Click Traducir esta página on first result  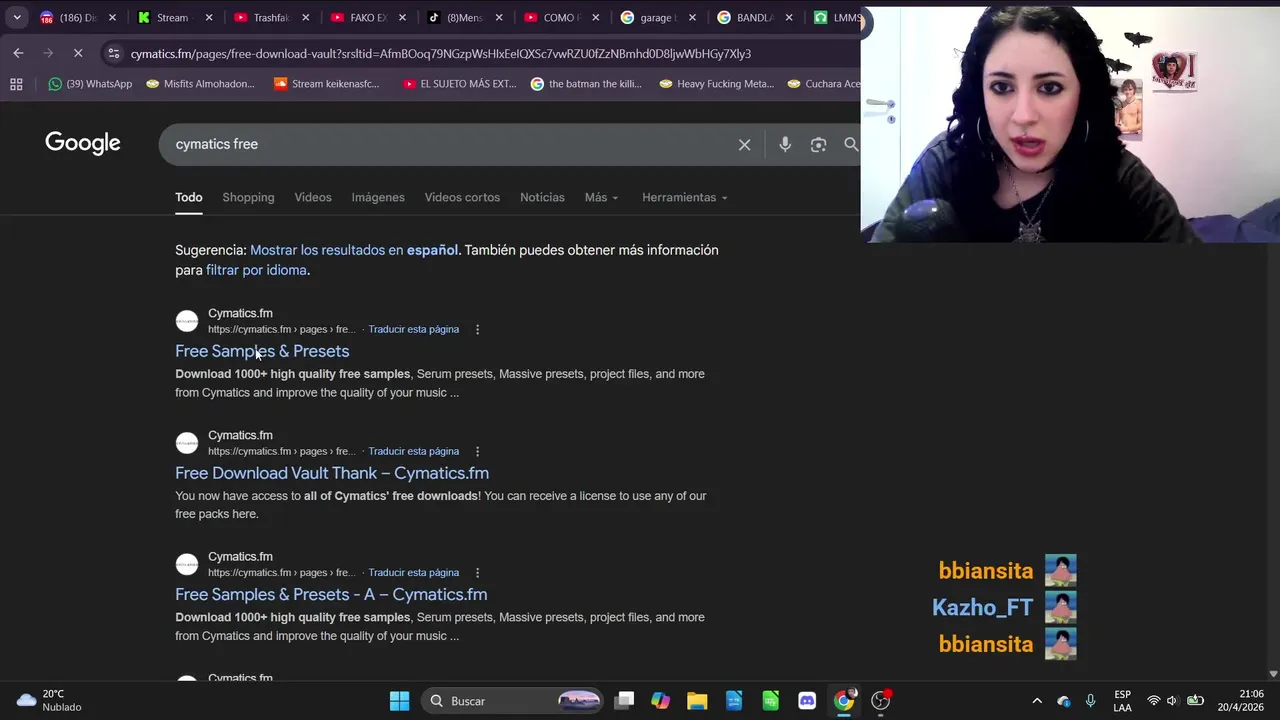(414, 329)
